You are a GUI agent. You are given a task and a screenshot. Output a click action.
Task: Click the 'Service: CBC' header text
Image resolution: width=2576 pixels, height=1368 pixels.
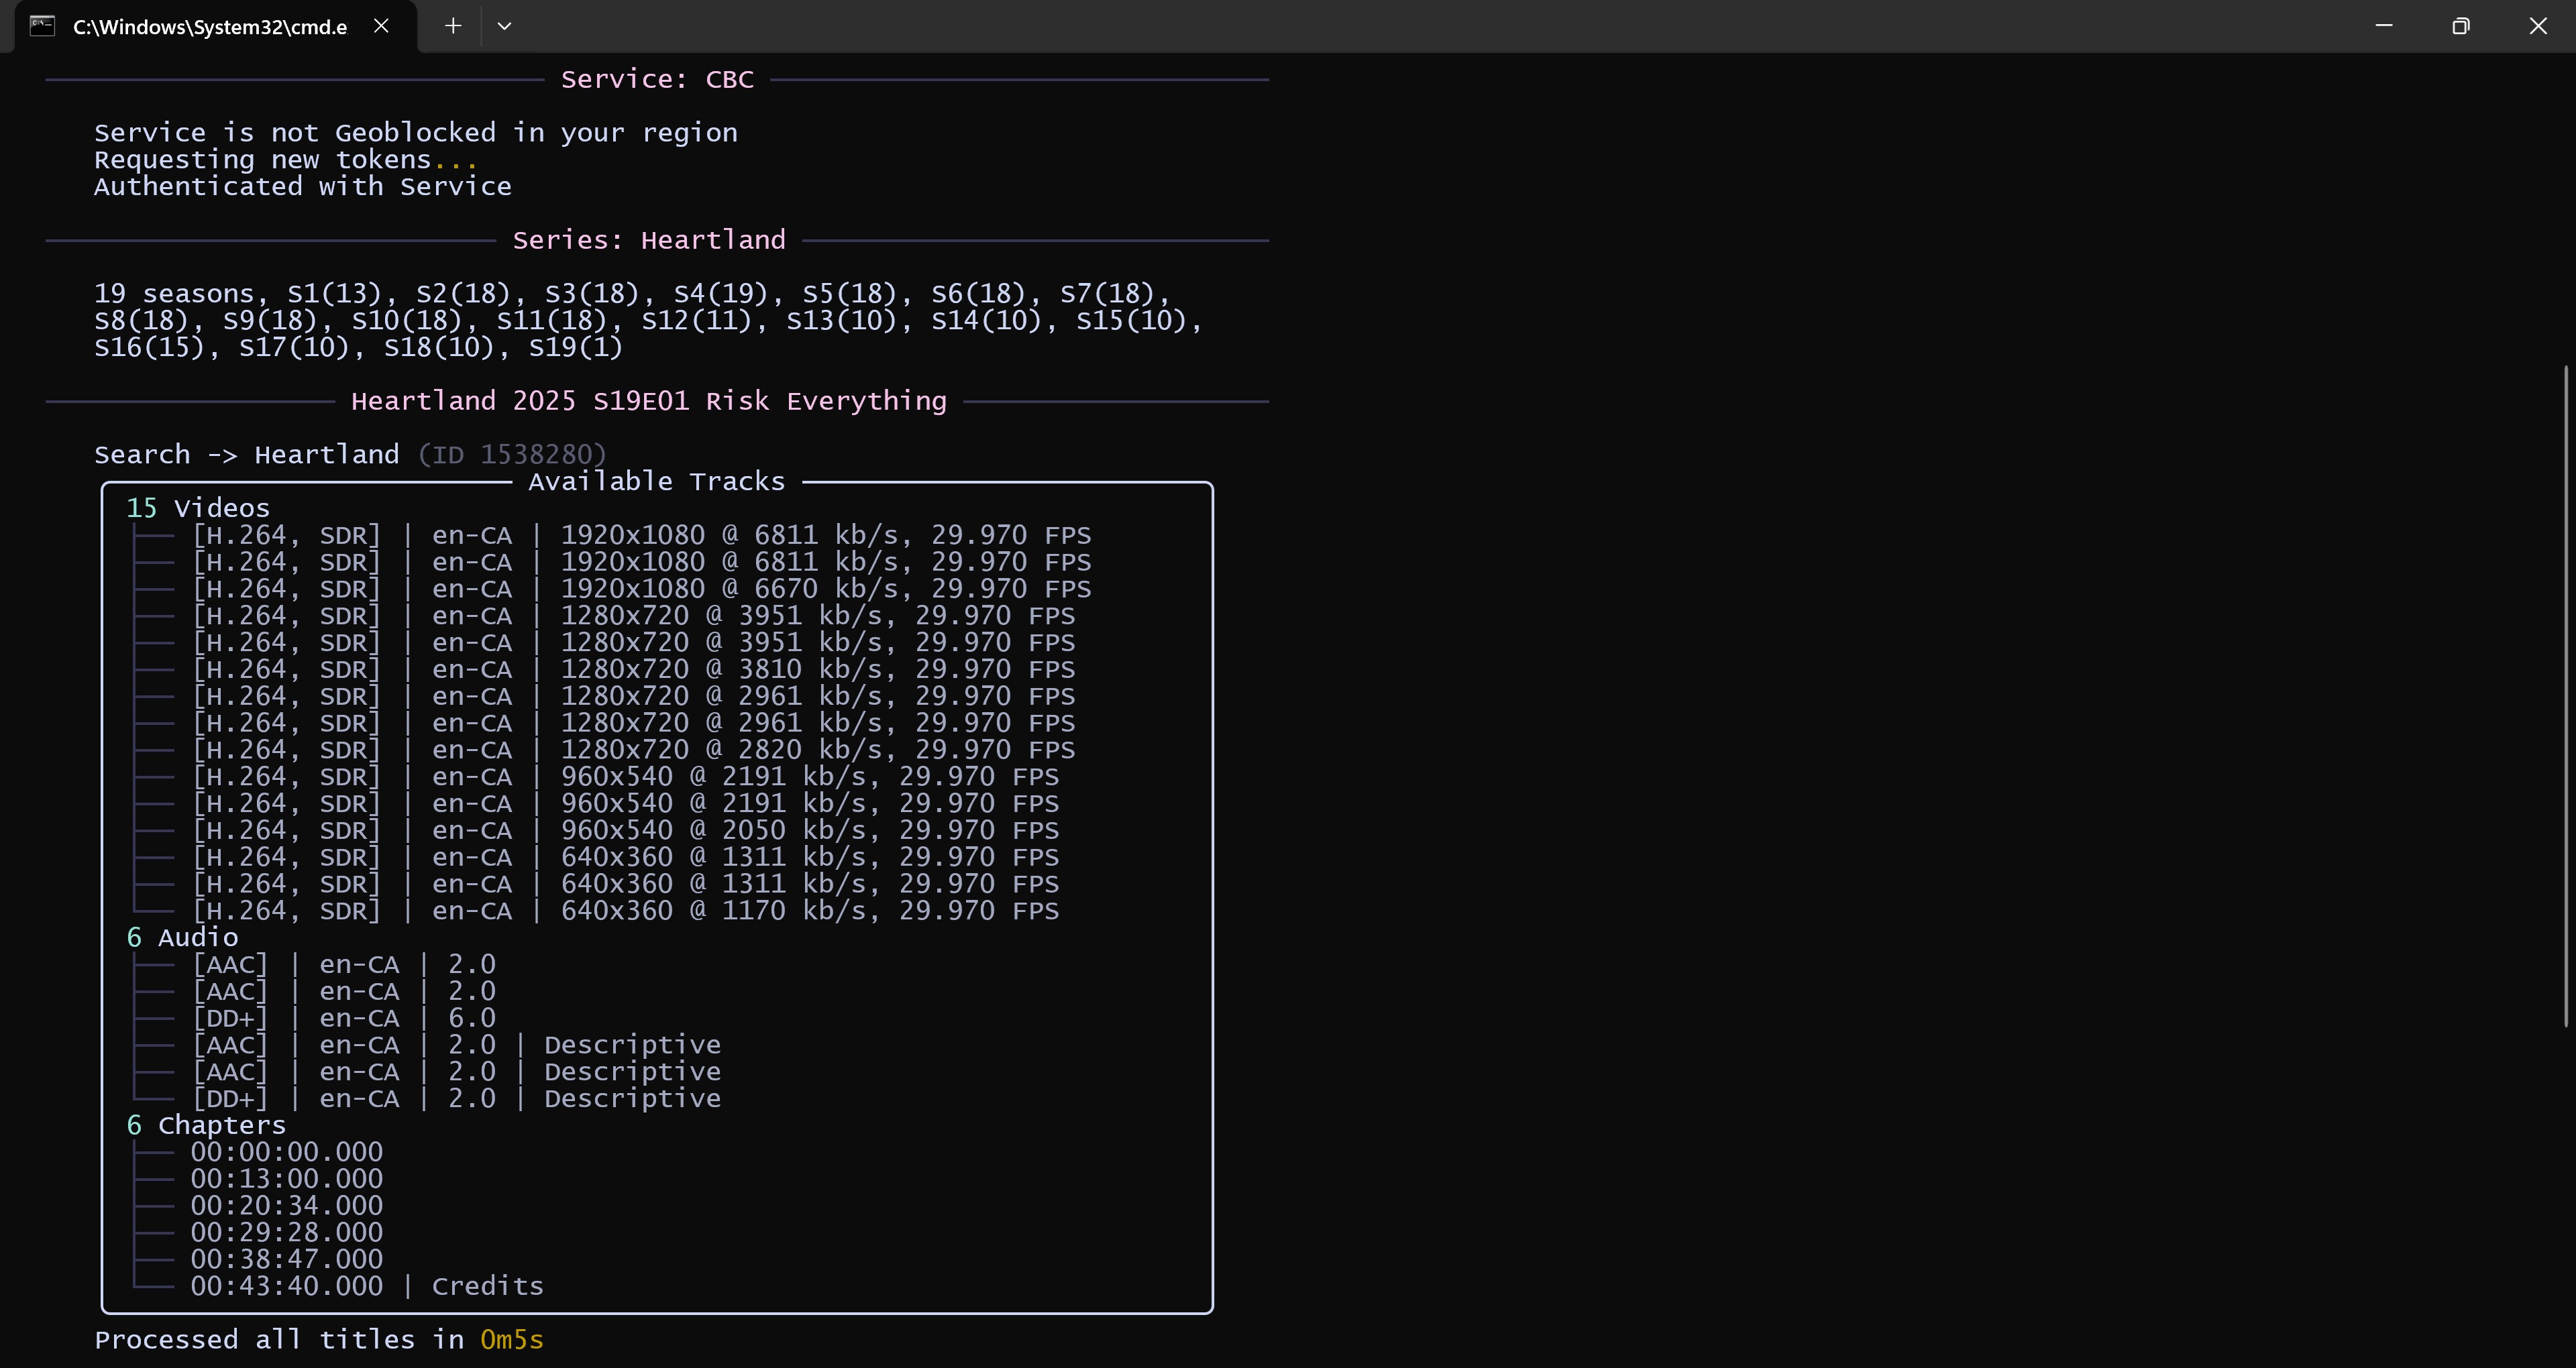(657, 79)
